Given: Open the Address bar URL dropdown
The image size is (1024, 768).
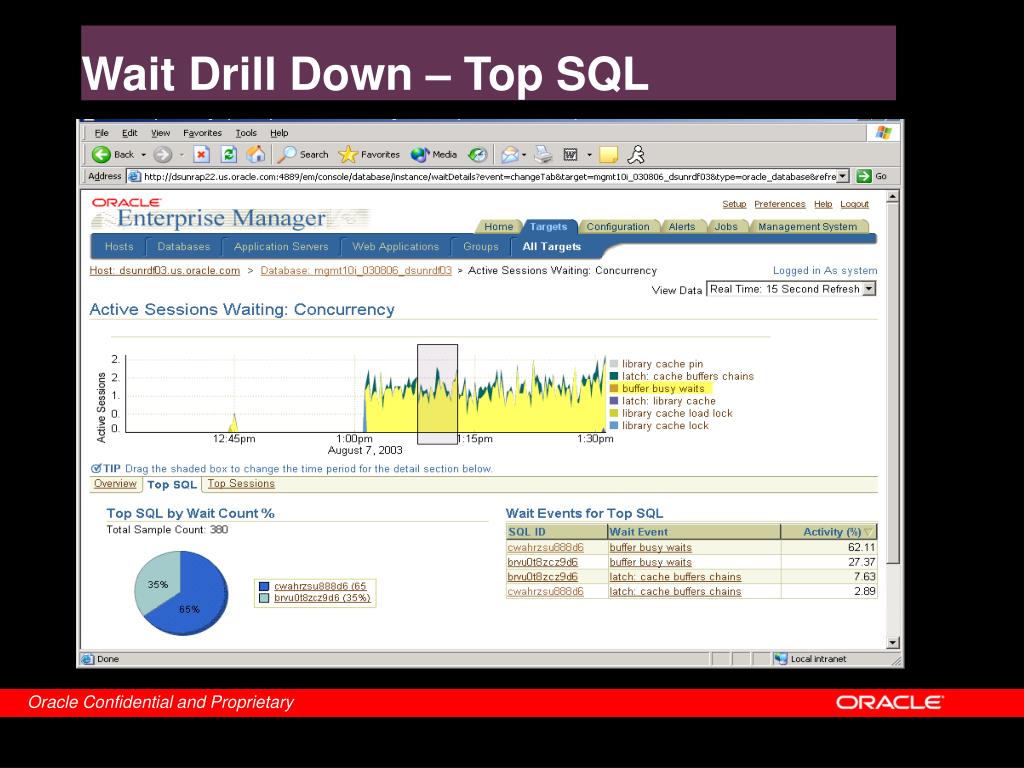Looking at the screenshot, I should click(843, 176).
